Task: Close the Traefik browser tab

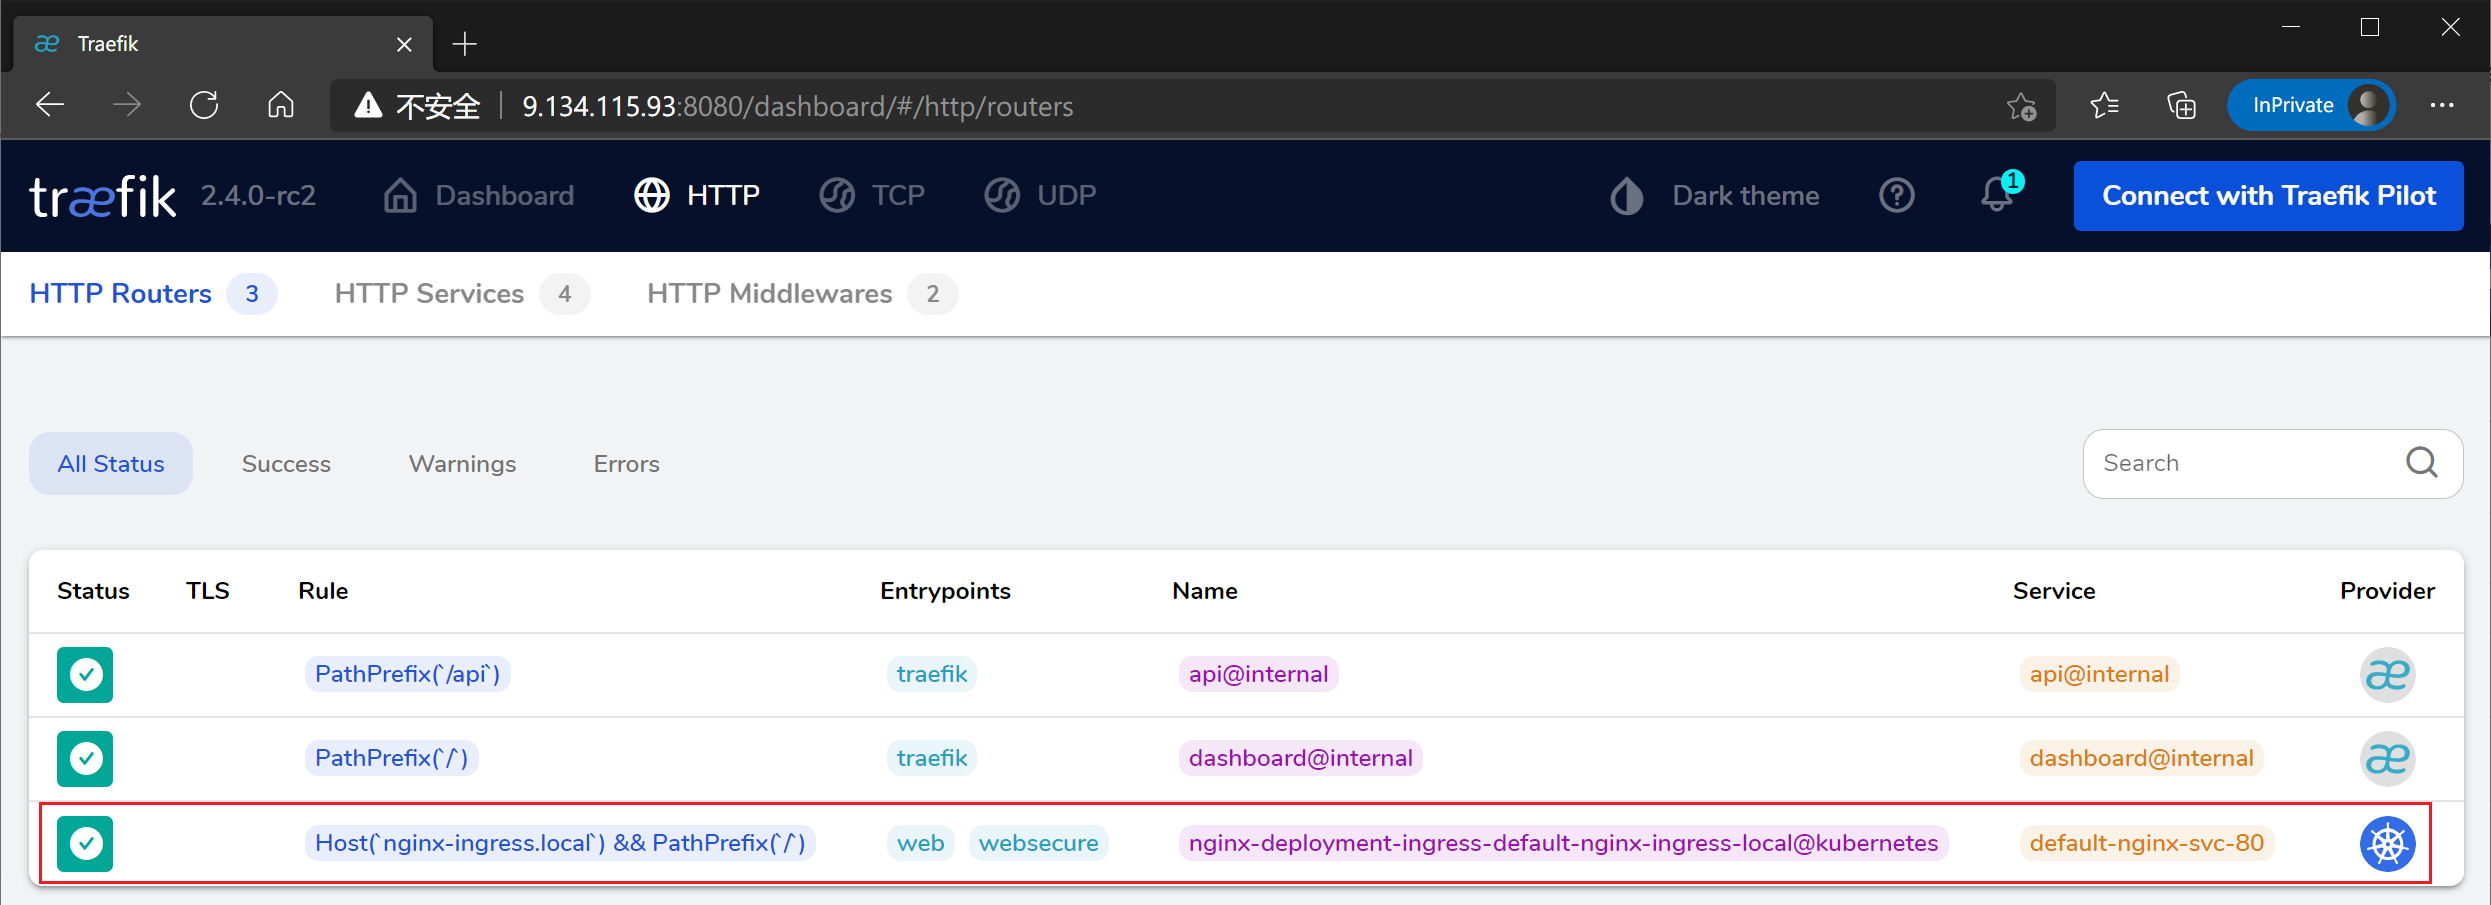Action: (x=404, y=44)
